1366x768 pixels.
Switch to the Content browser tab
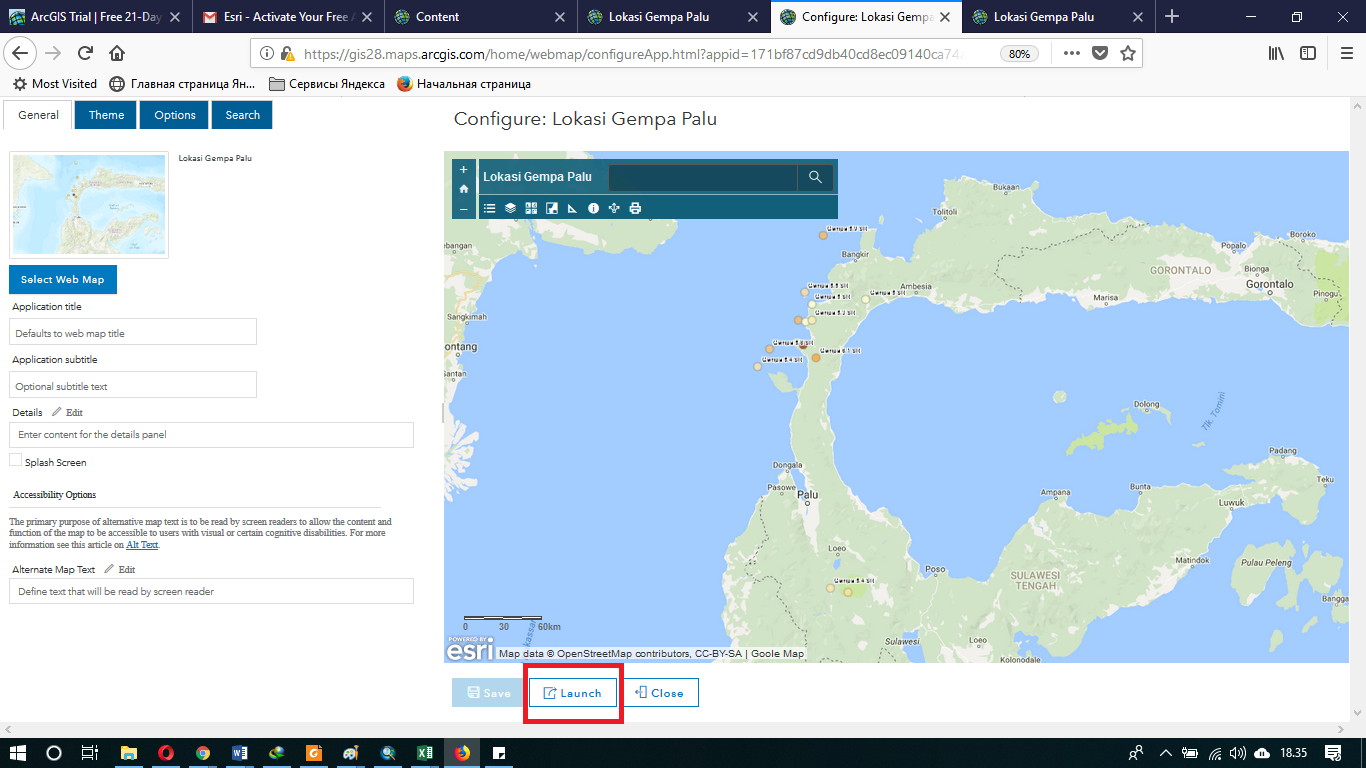click(481, 16)
